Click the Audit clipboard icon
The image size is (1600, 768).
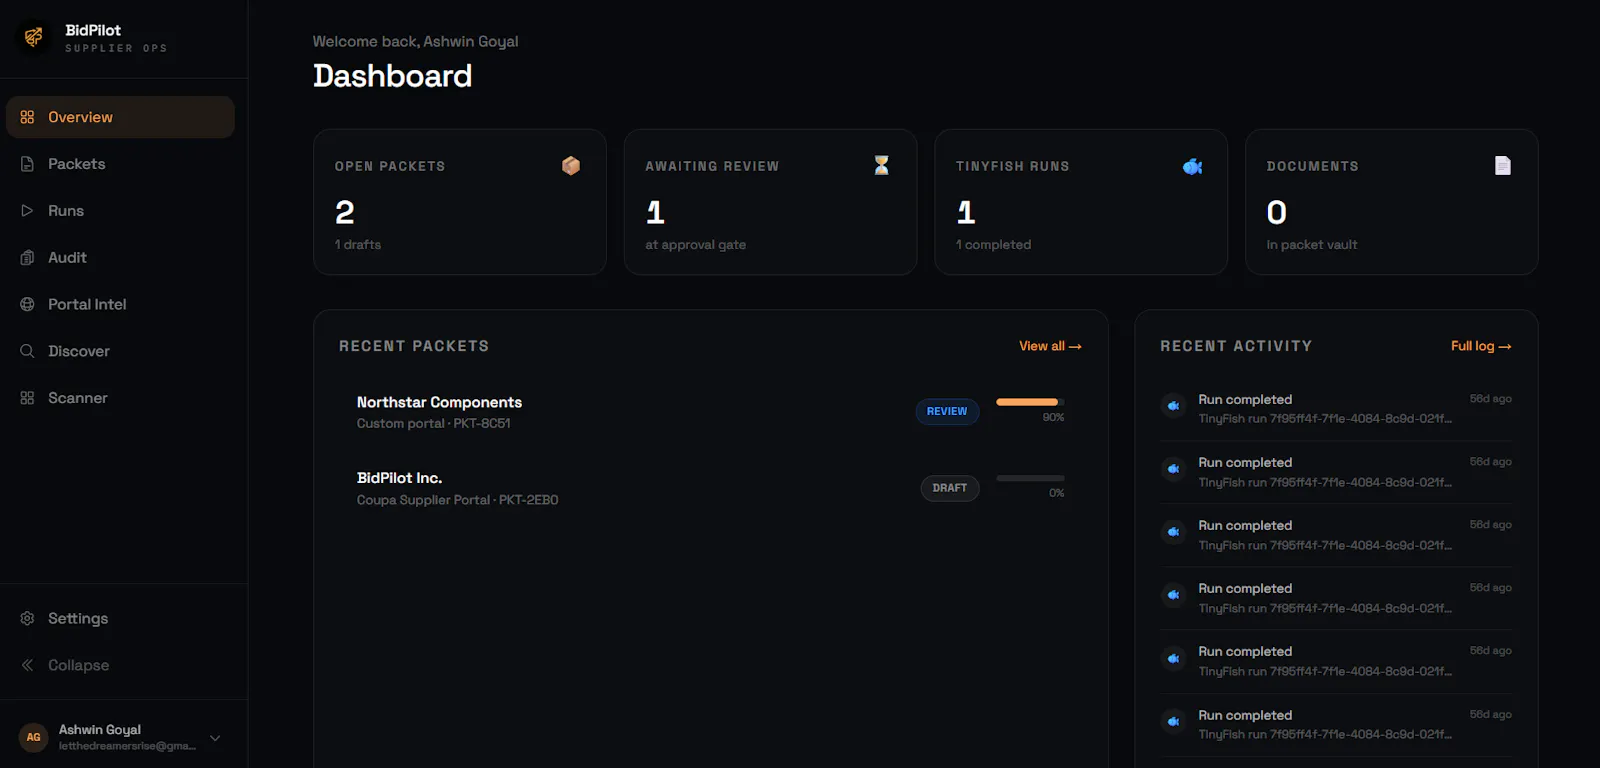point(27,258)
